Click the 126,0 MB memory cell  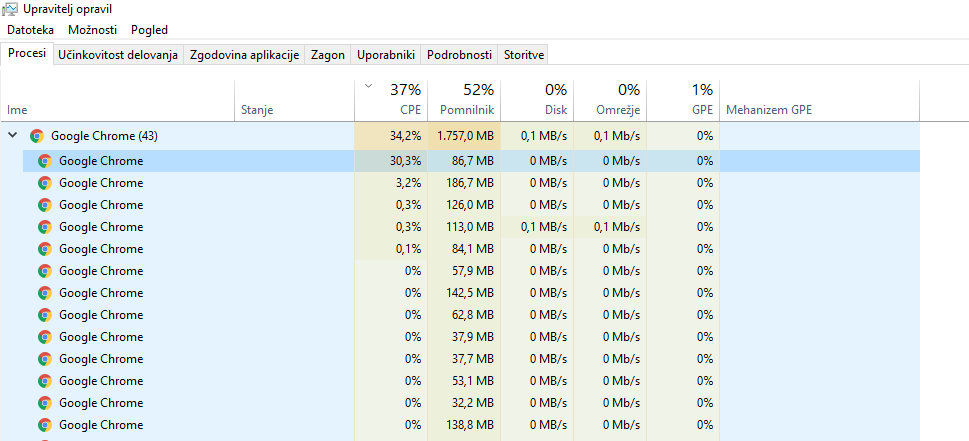tap(464, 205)
